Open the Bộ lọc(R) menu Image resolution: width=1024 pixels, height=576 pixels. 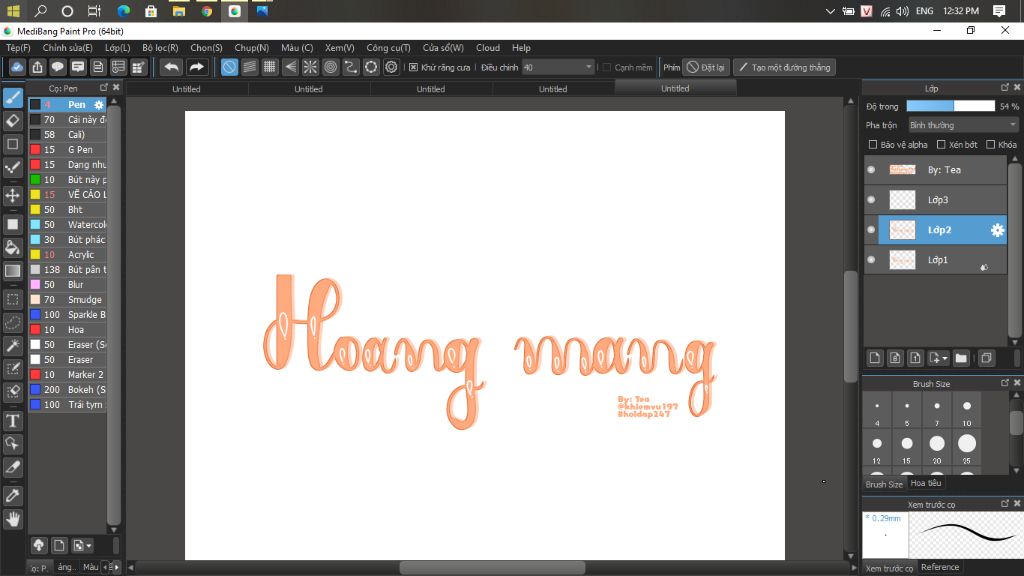[x=160, y=48]
